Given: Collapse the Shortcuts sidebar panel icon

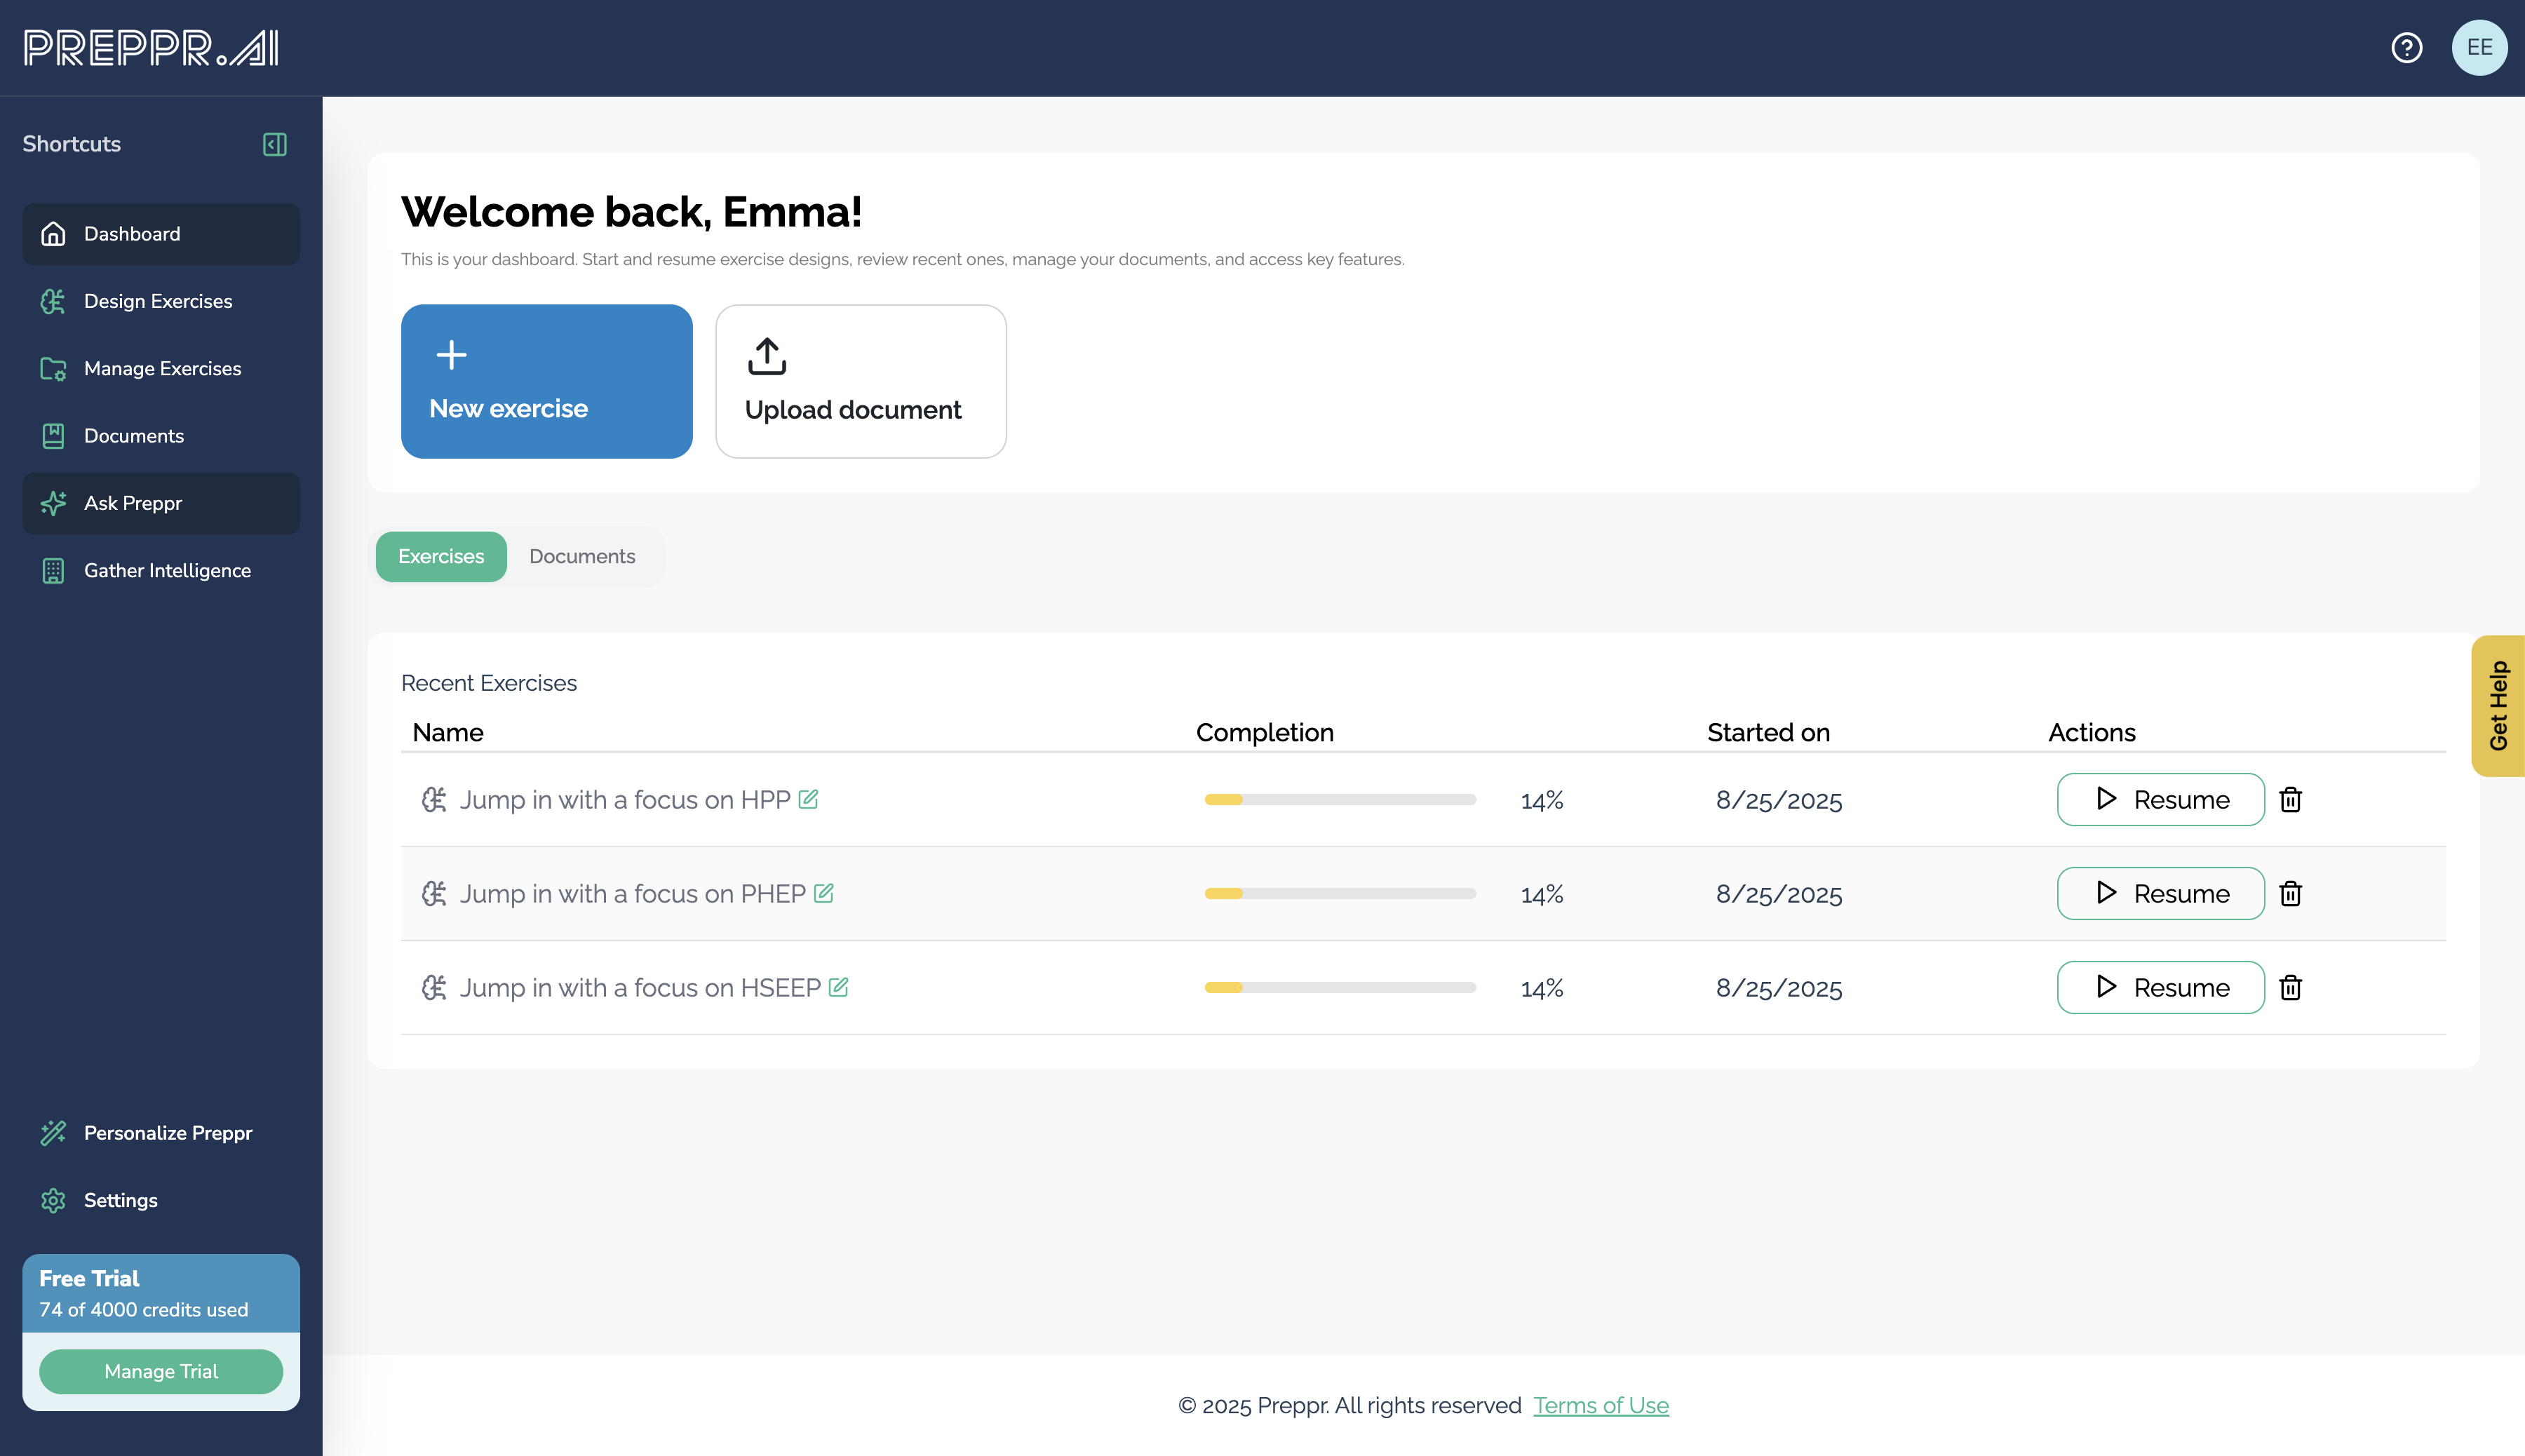Looking at the screenshot, I should point(274,144).
